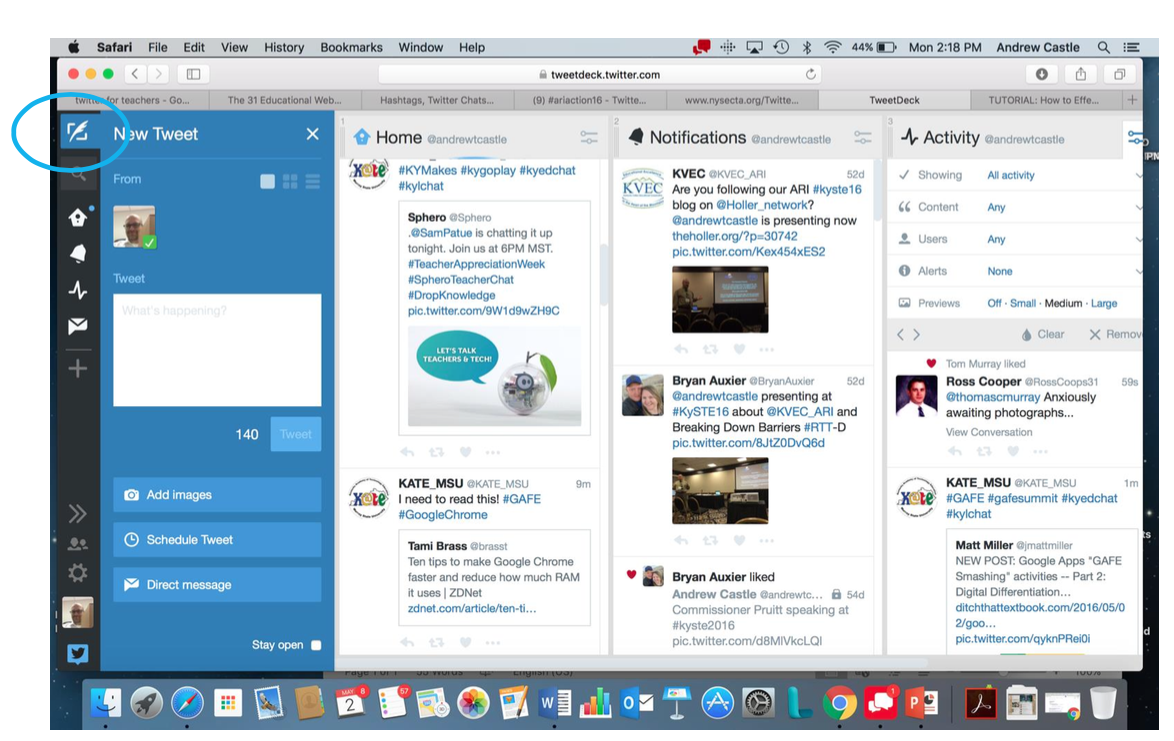Open a new Safari tab with plus
Image resolution: width=1174 pixels, height=741 pixels.
(x=1132, y=100)
